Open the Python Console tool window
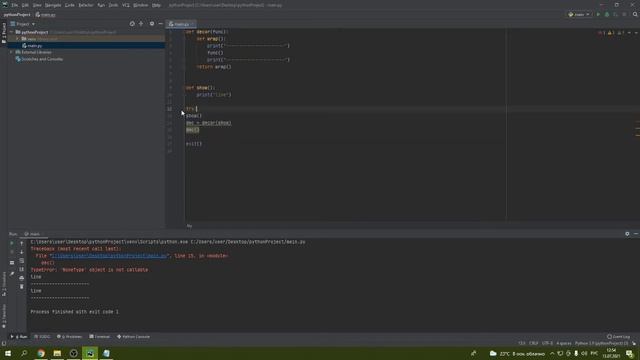Viewport: 640px width, 360px height. click(134, 337)
